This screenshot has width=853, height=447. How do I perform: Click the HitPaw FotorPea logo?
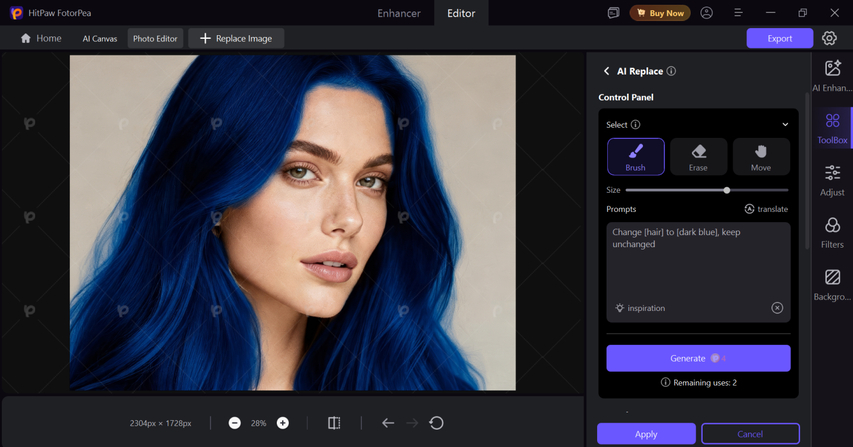click(x=17, y=13)
